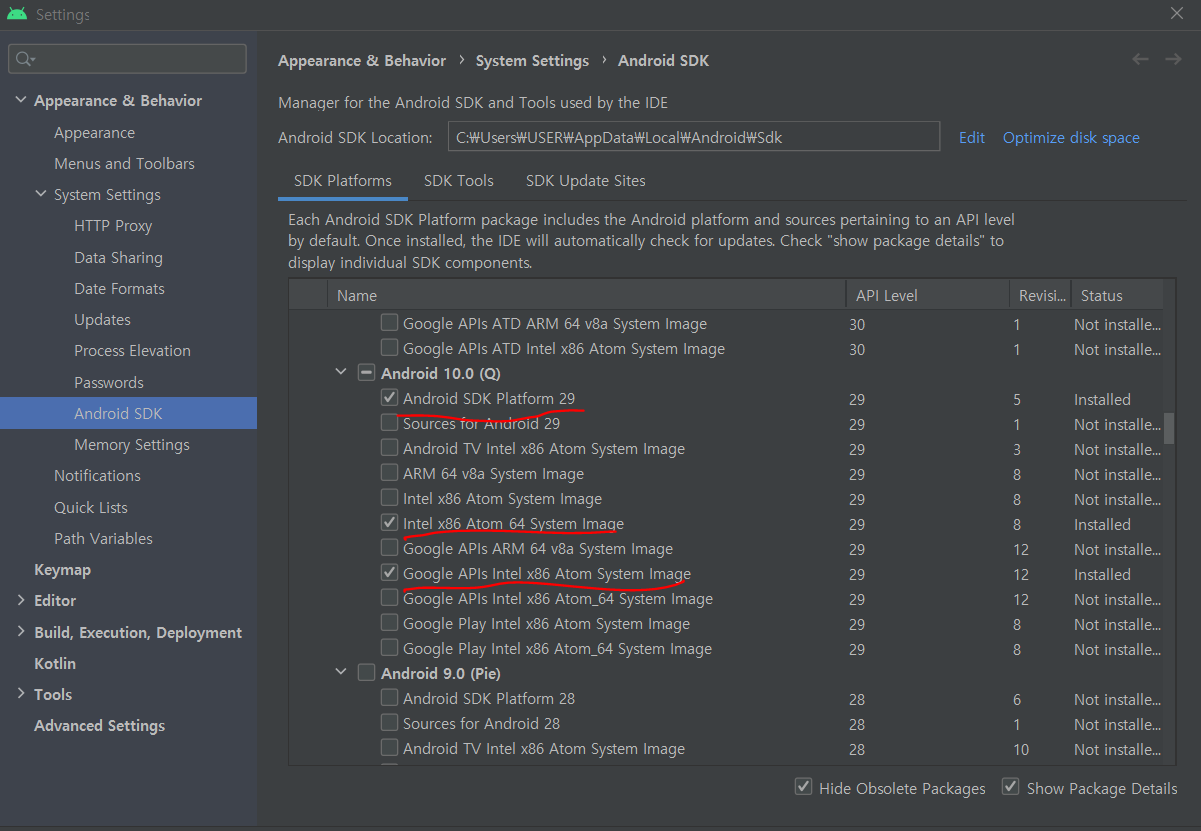Click the search magnifier icon
This screenshot has width=1201, height=831.
pos(25,60)
